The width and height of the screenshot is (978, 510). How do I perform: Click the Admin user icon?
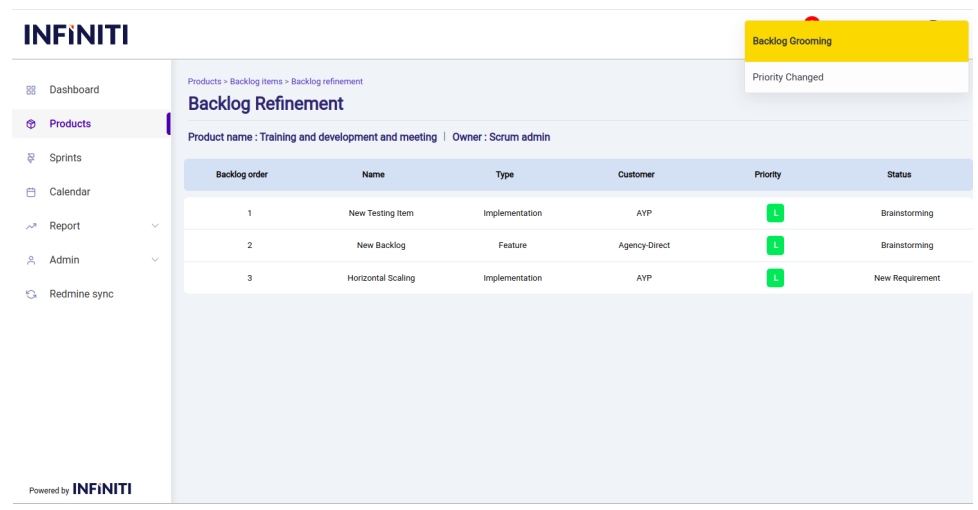[30, 260]
